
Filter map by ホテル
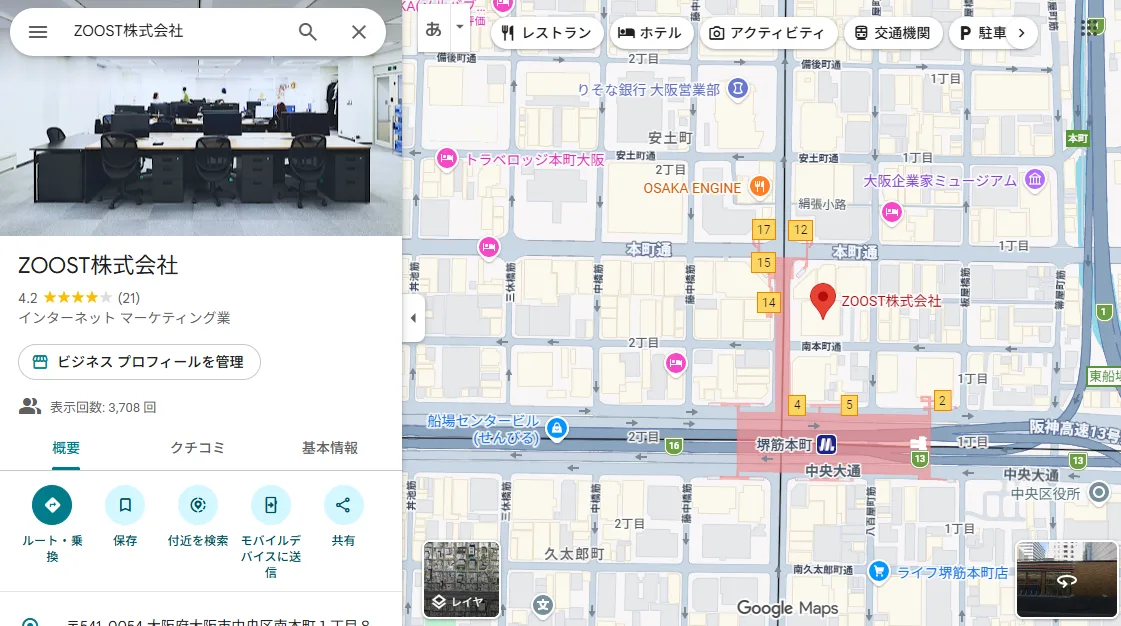[650, 33]
